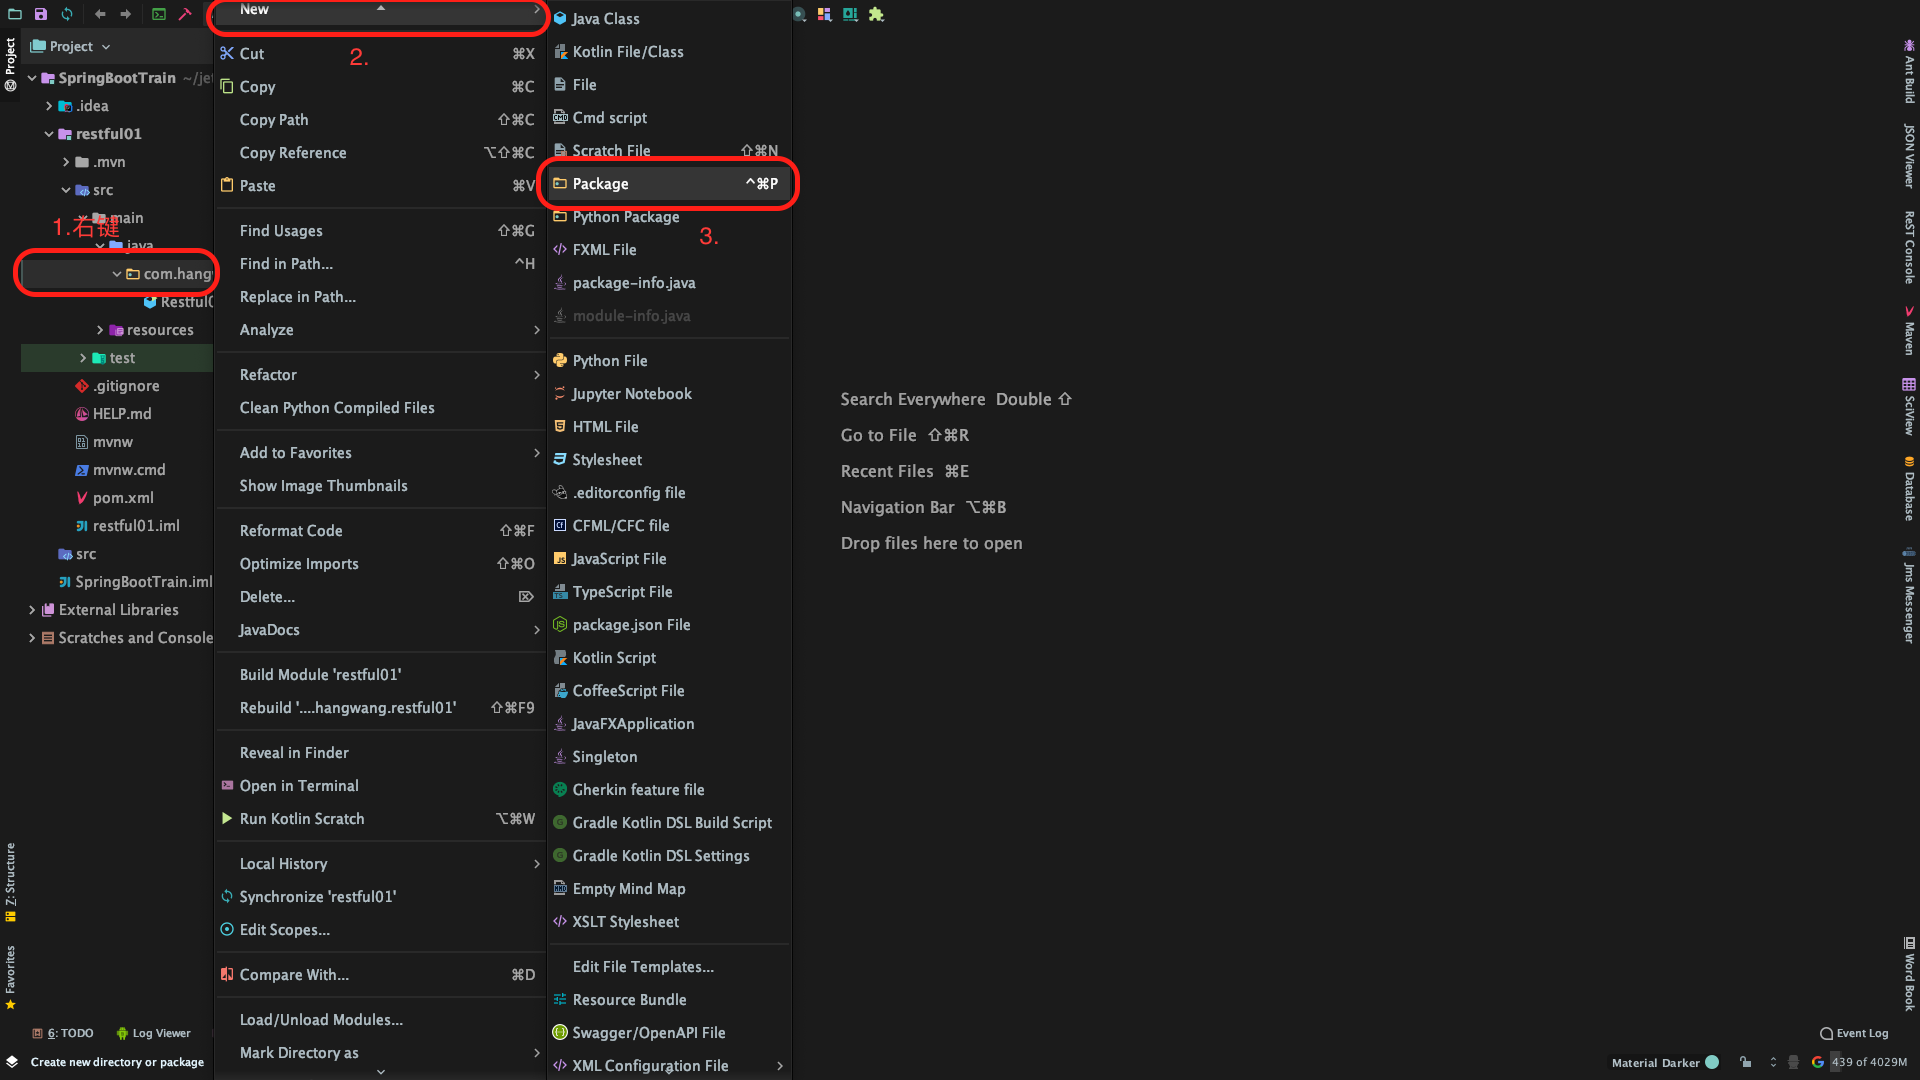Click the hector inspector icon in status bar

coord(1793,1062)
